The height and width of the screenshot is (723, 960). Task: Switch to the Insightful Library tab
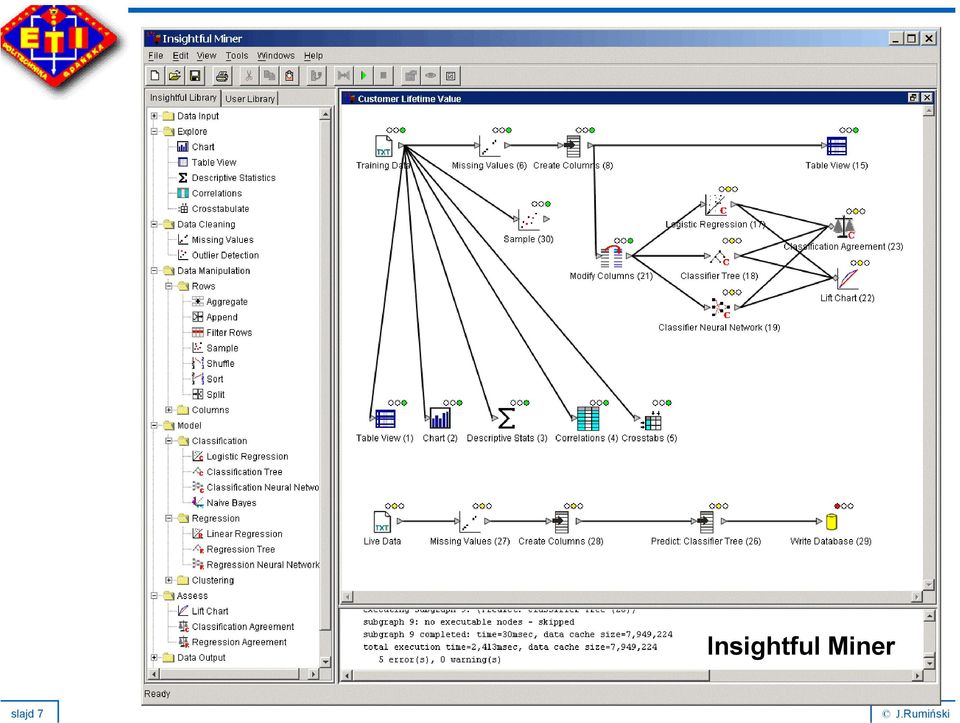[x=183, y=97]
